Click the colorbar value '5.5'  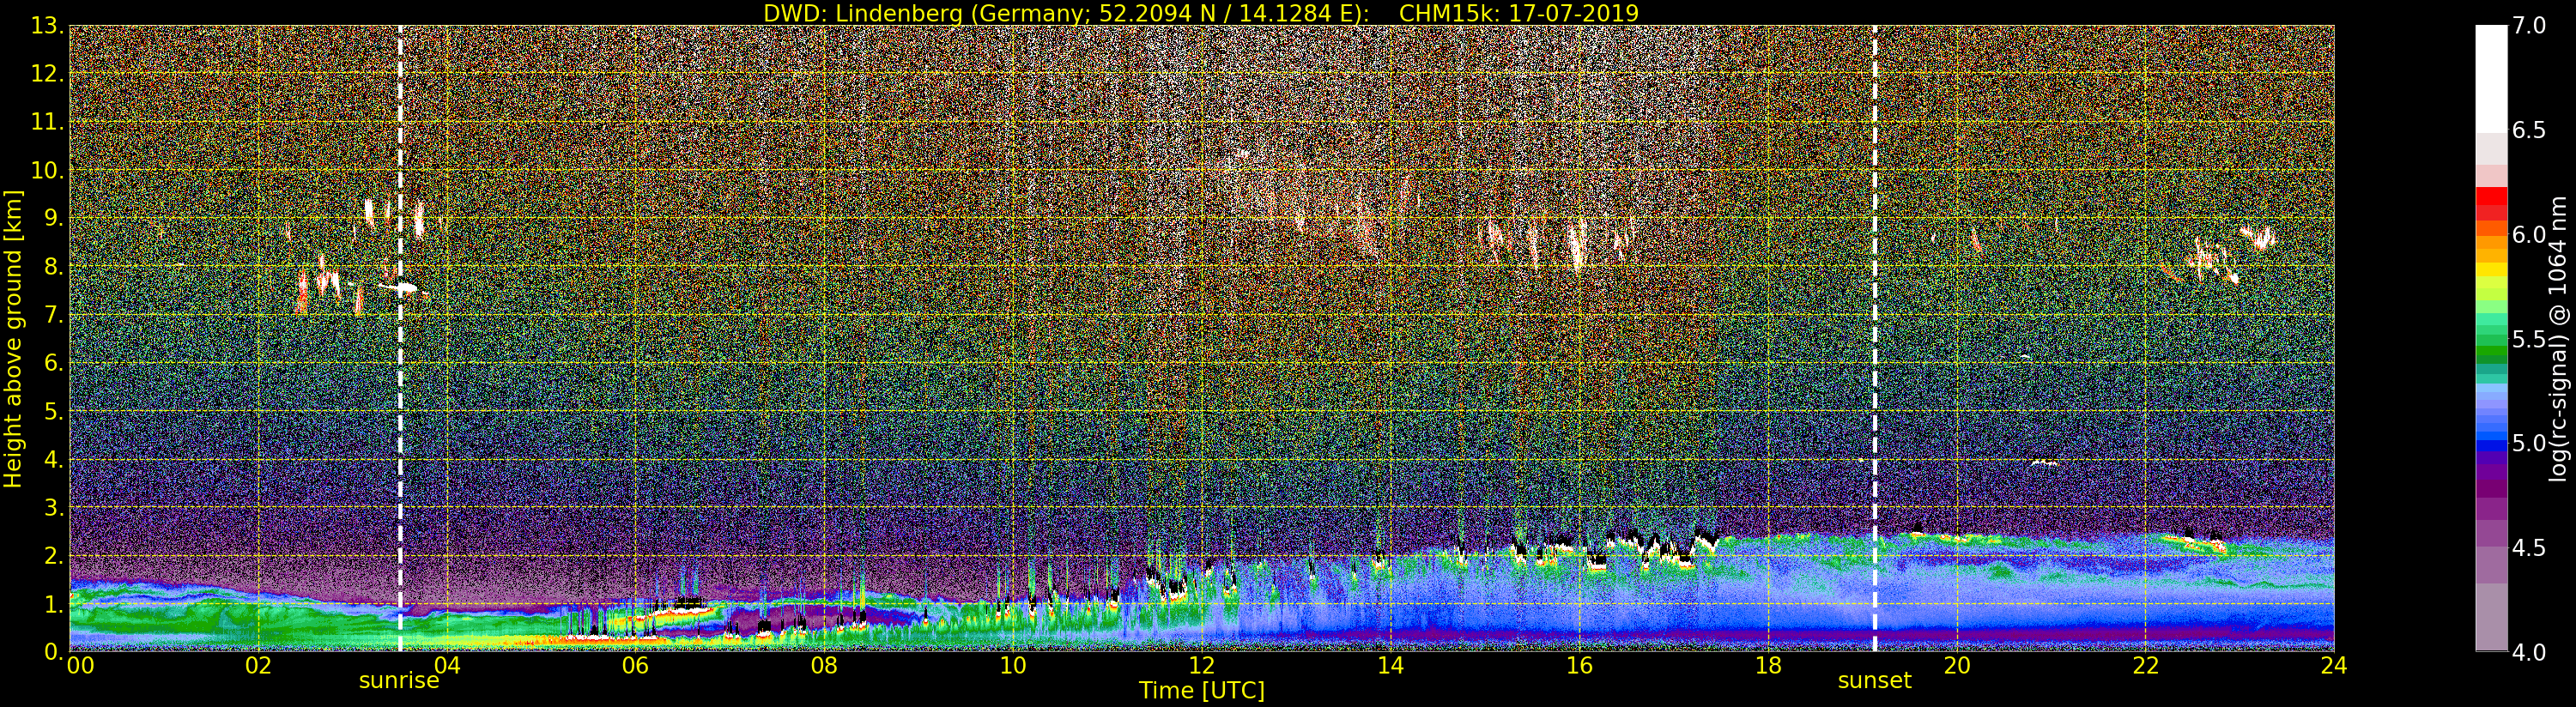click(x=2529, y=339)
